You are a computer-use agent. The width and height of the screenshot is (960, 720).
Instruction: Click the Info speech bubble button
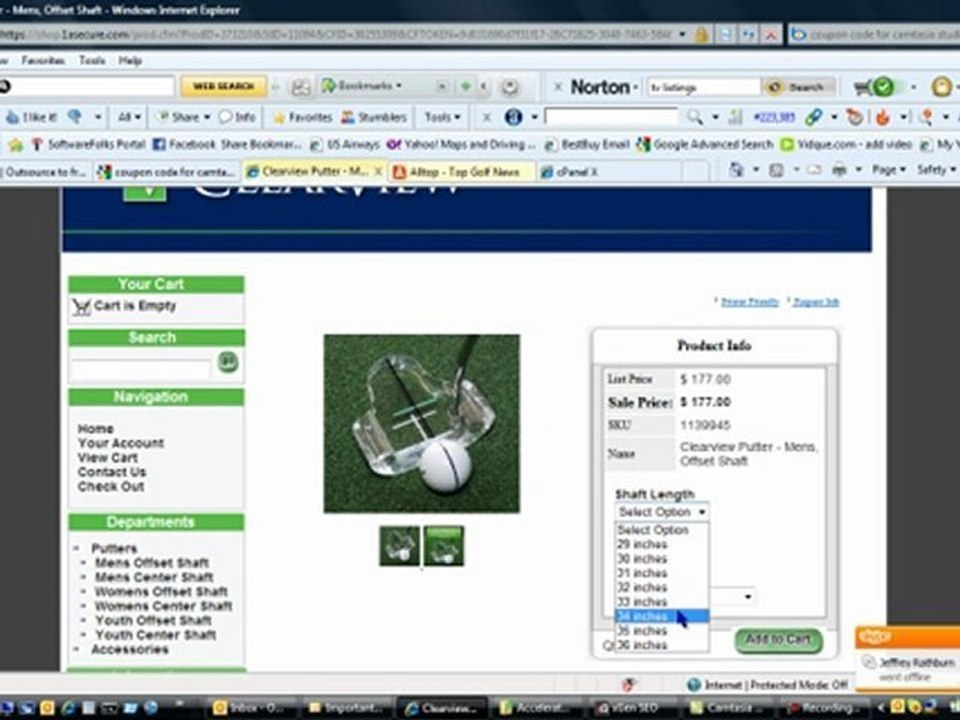[x=238, y=117]
